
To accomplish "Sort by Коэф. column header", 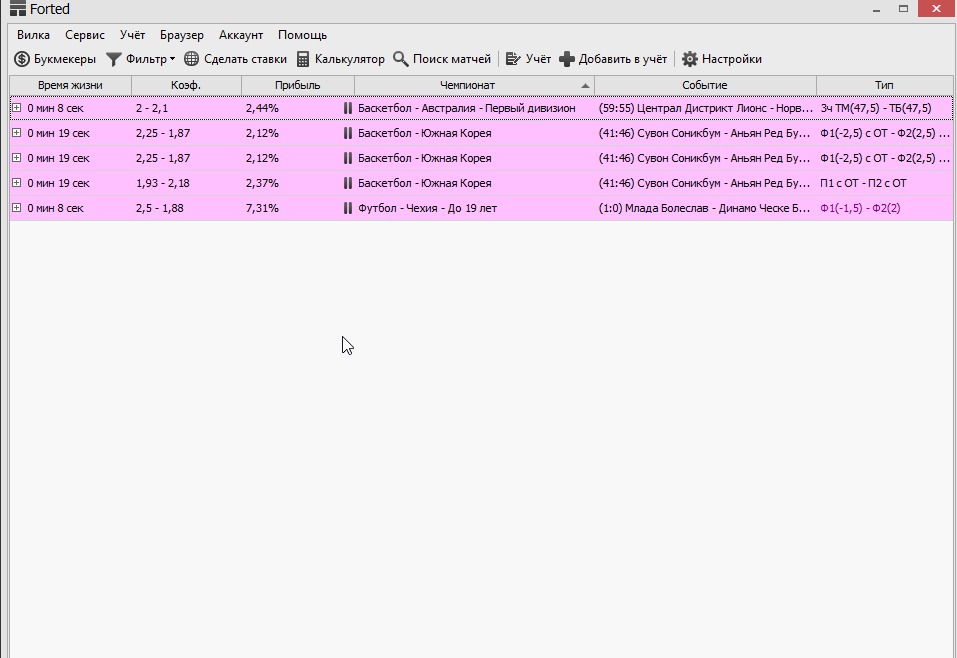I will [x=186, y=85].
